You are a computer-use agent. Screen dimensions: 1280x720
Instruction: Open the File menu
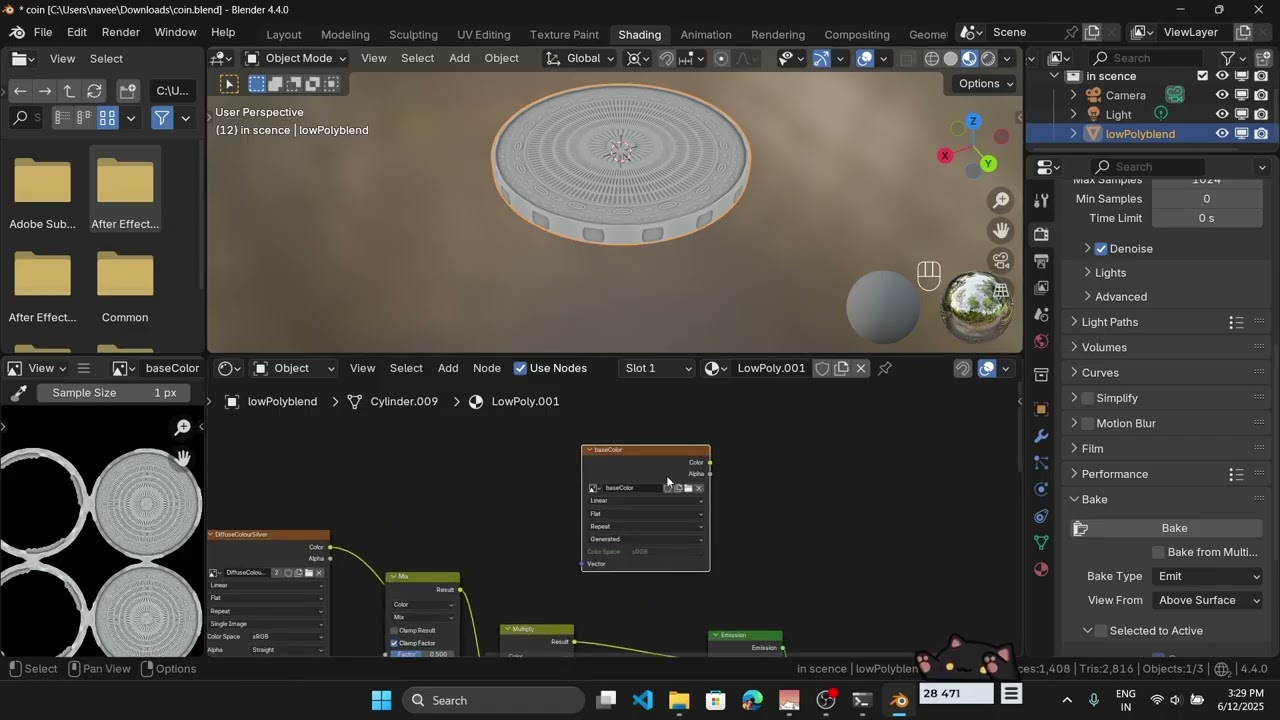pyautogui.click(x=43, y=32)
